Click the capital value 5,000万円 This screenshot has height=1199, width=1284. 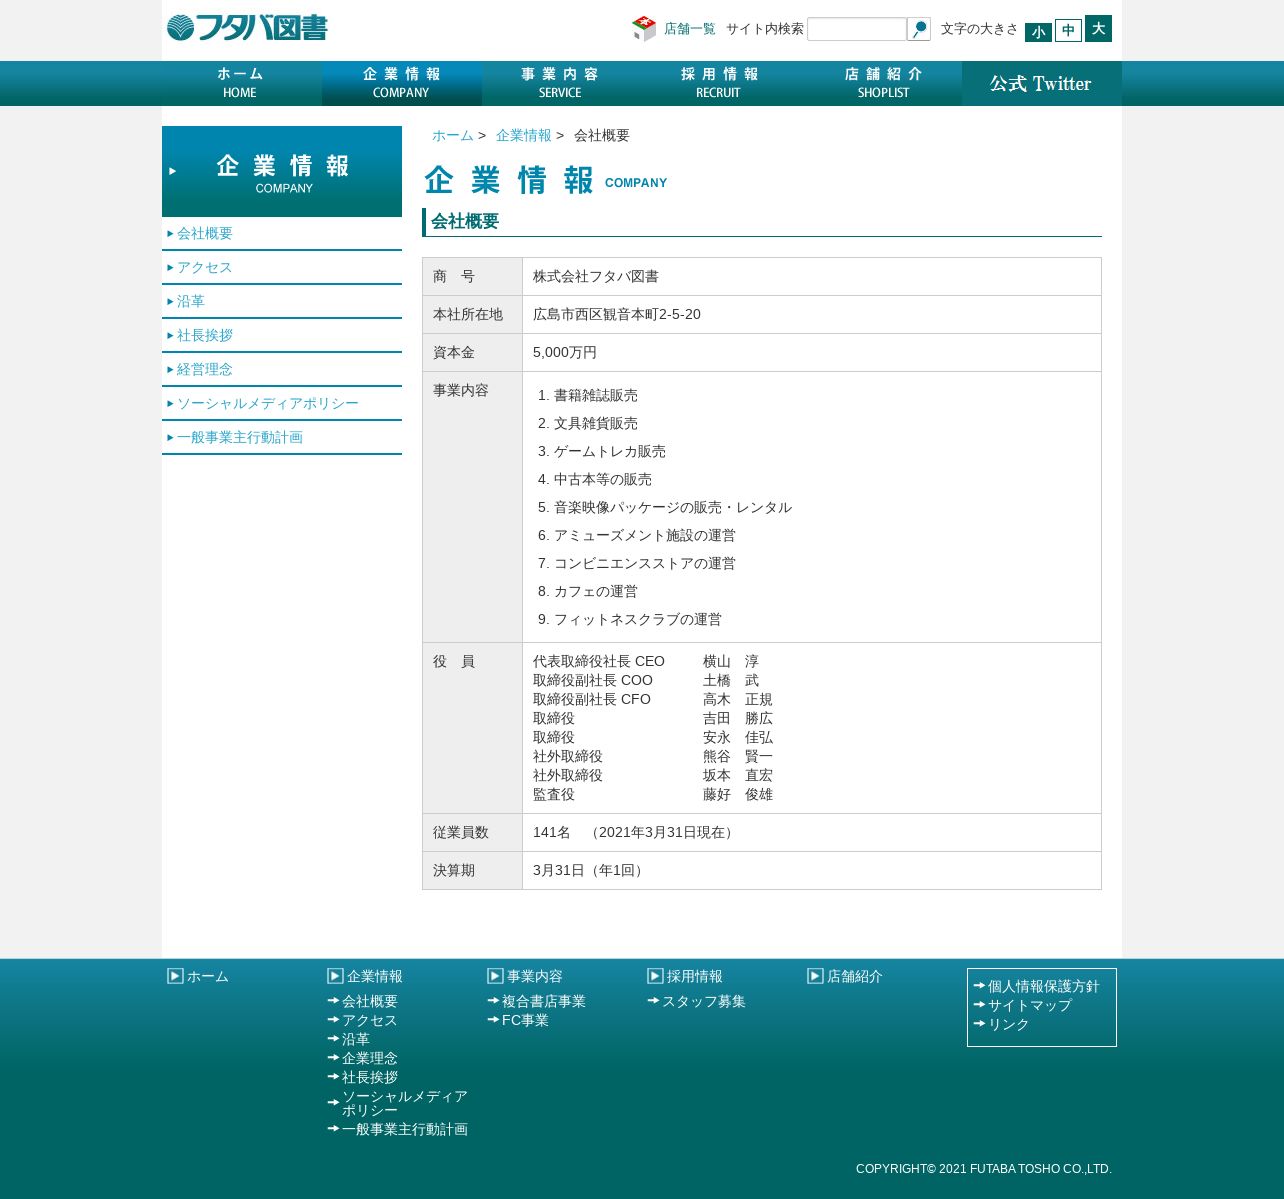(565, 352)
